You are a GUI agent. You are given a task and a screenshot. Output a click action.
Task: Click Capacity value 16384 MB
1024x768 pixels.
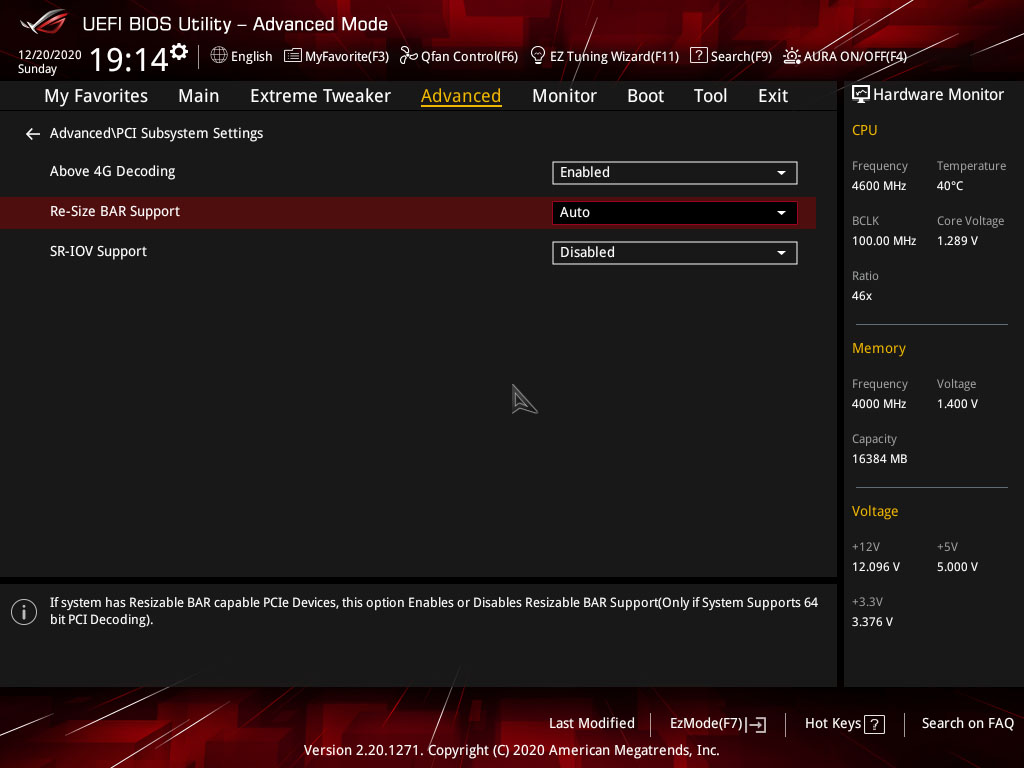tap(879, 459)
